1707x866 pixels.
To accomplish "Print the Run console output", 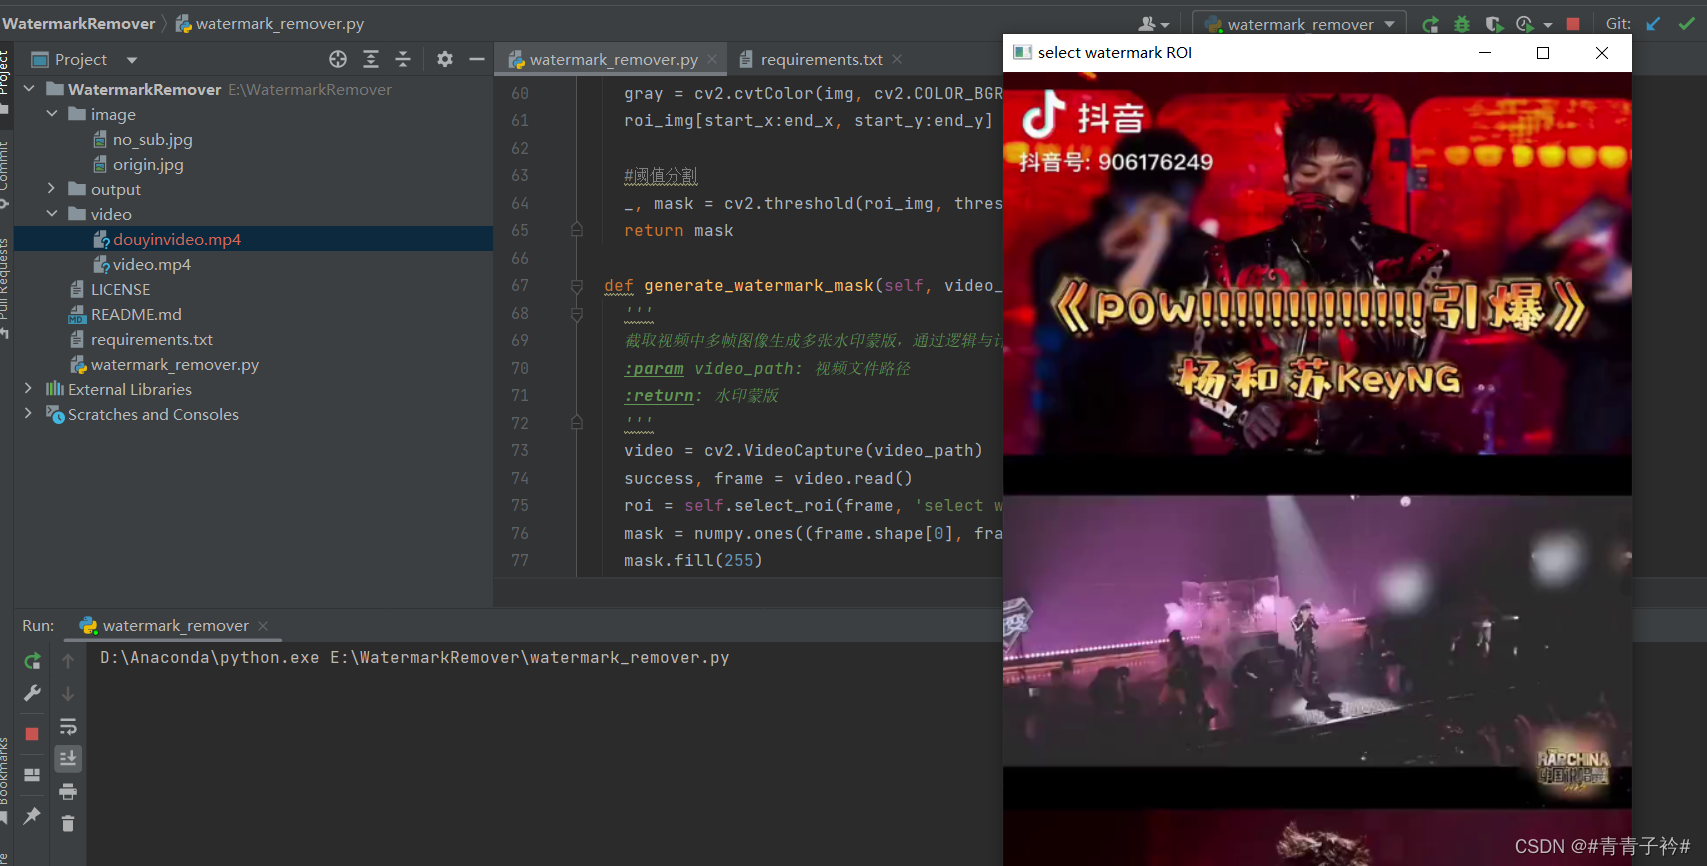I will coord(68,791).
